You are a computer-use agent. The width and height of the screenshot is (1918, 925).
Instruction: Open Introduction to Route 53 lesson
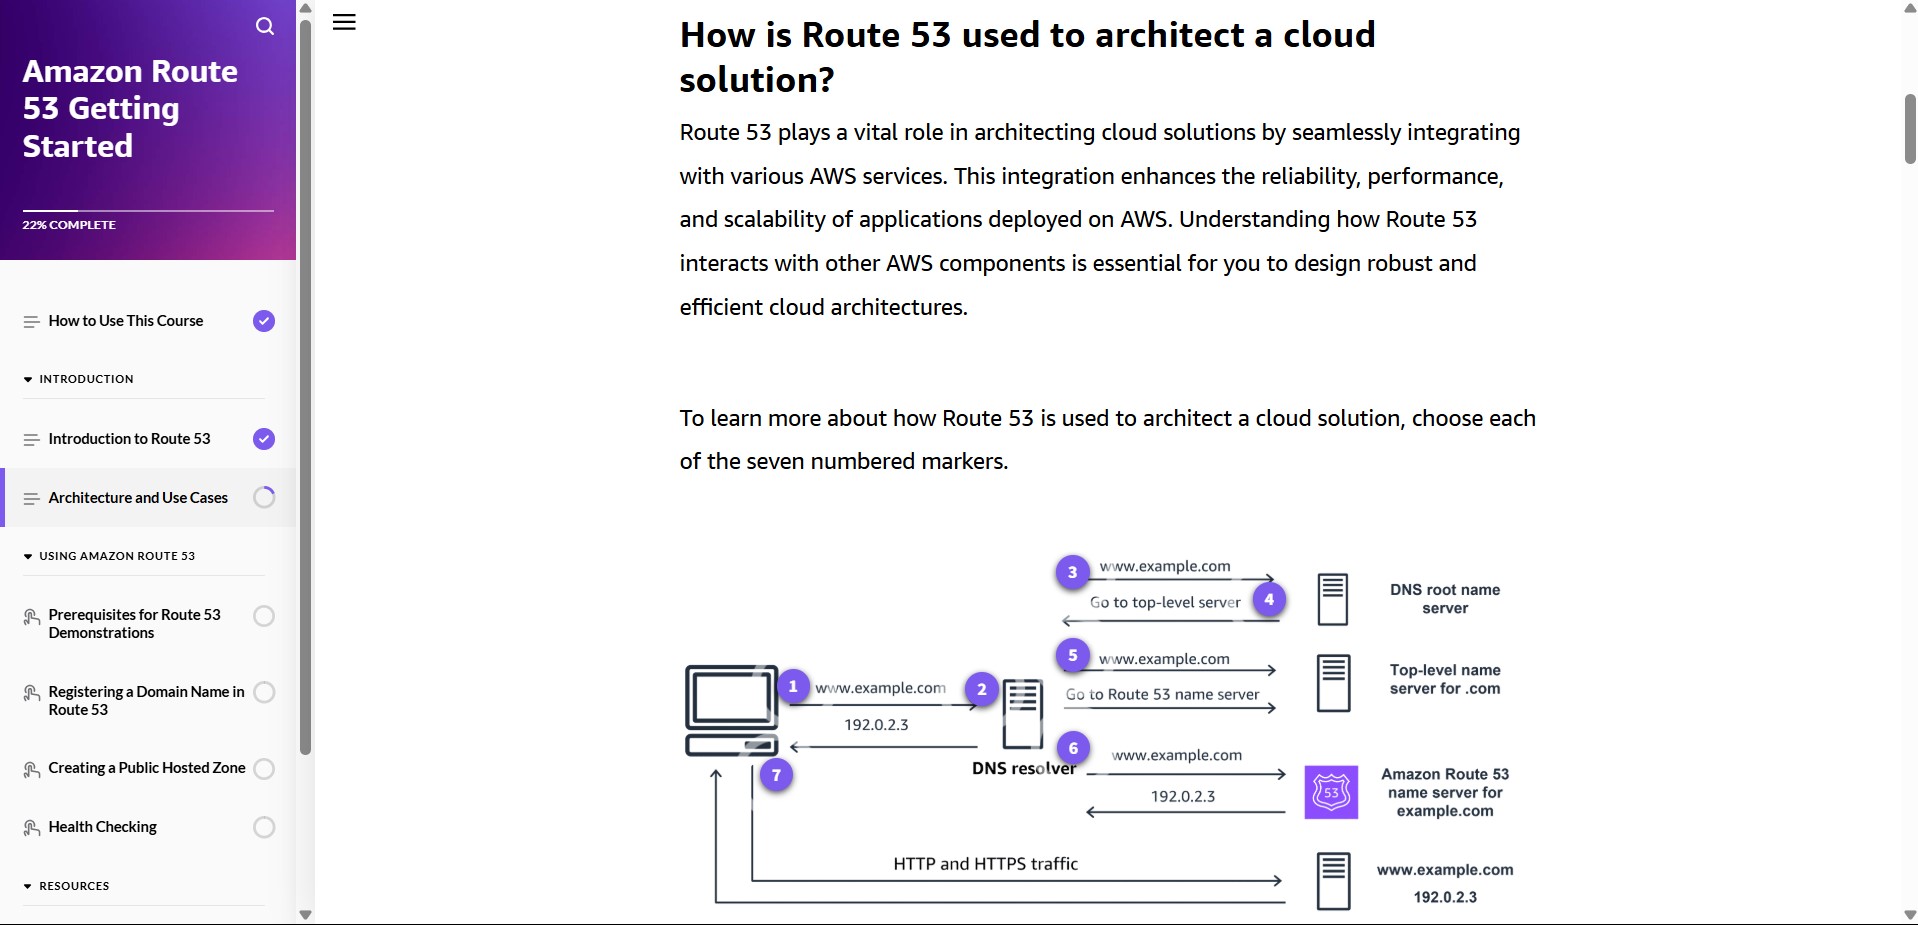[129, 439]
